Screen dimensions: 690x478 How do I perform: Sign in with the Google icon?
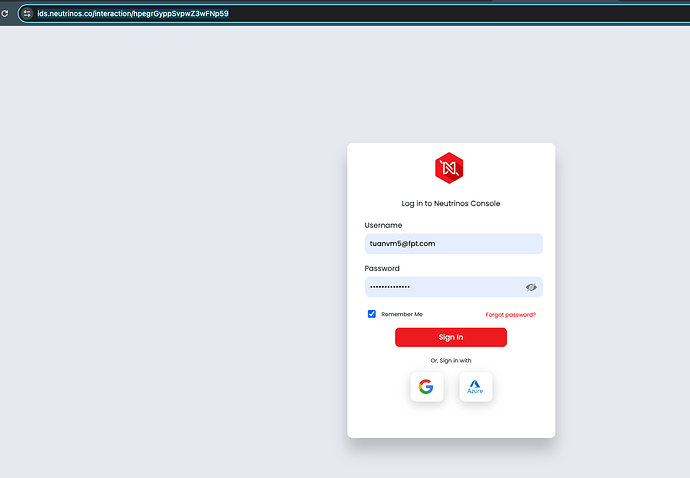coord(427,387)
